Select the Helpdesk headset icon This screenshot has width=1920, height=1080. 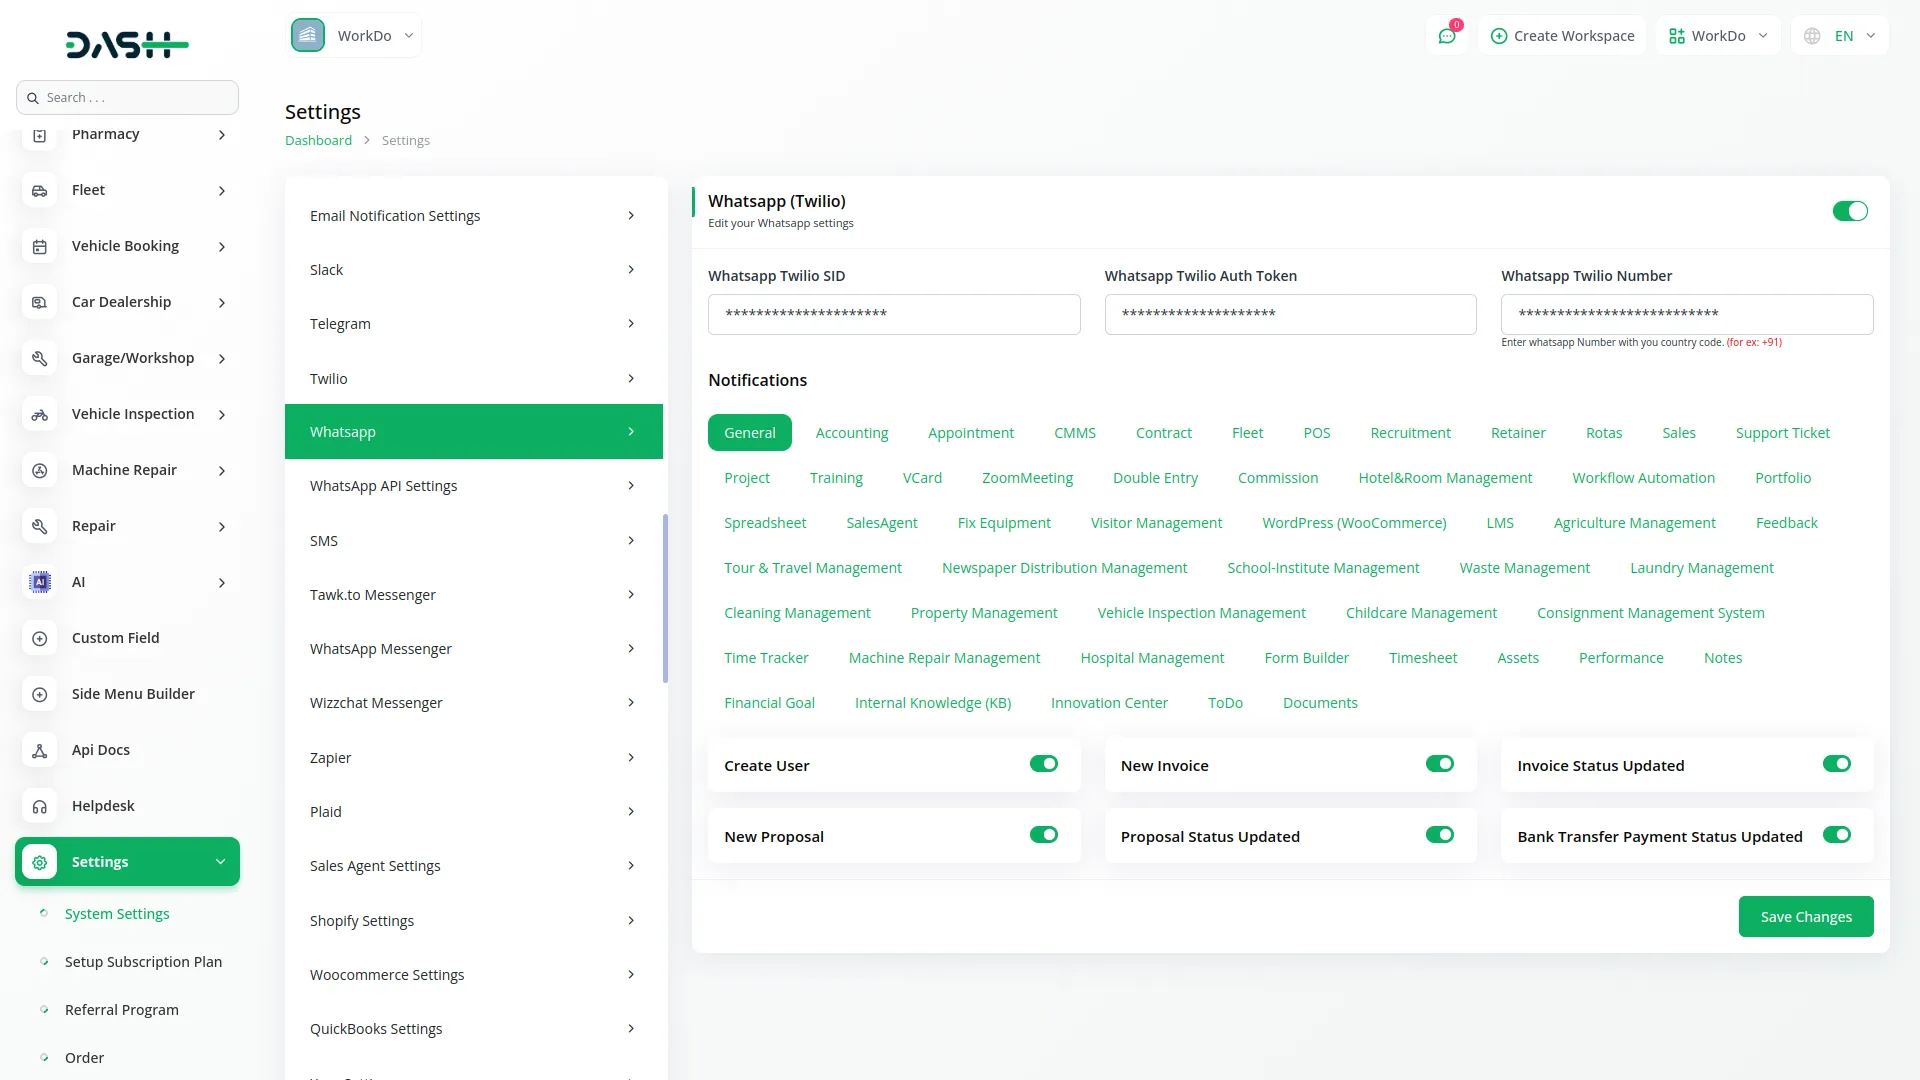(x=39, y=806)
